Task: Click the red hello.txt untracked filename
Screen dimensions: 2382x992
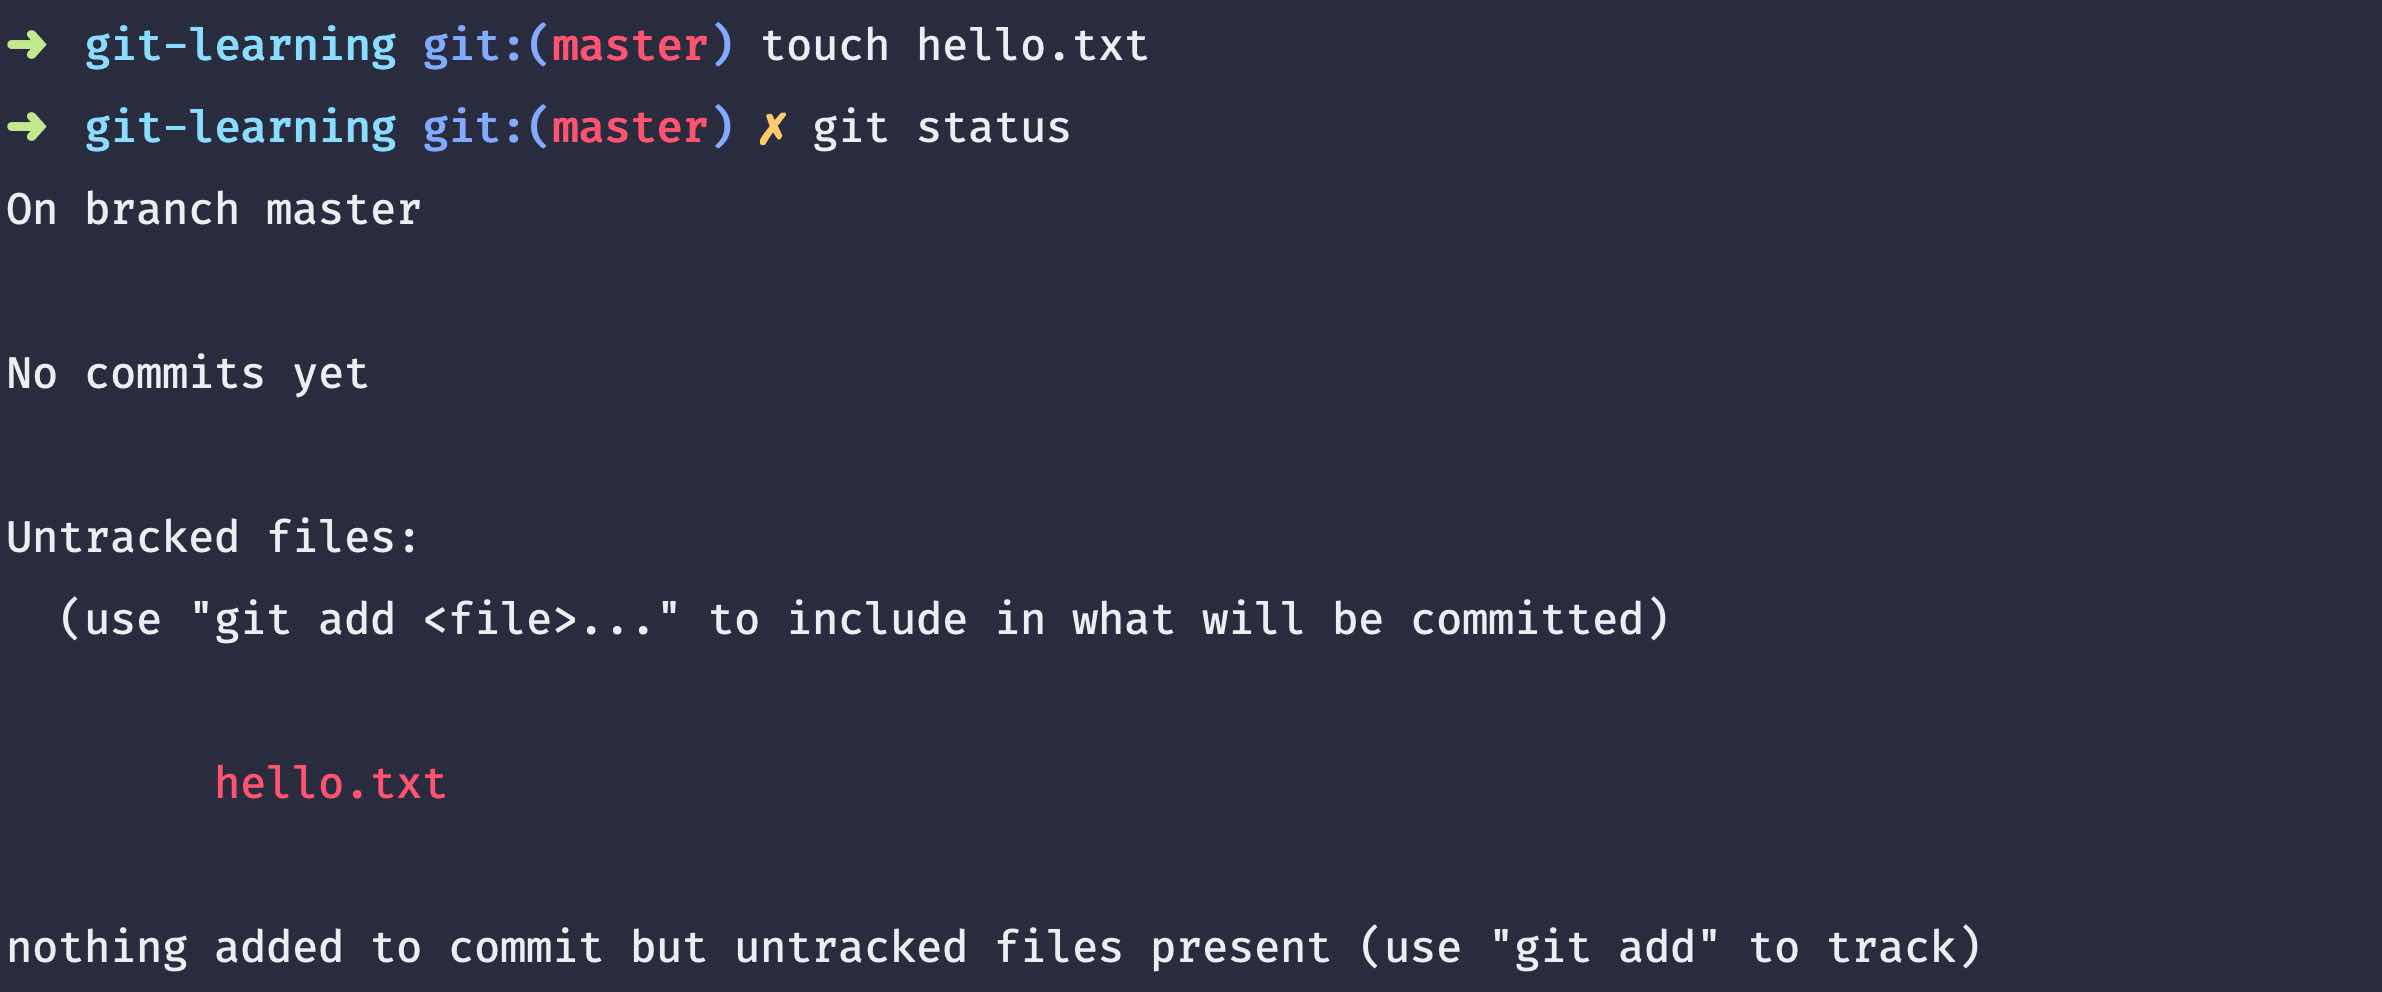Action: (x=331, y=783)
